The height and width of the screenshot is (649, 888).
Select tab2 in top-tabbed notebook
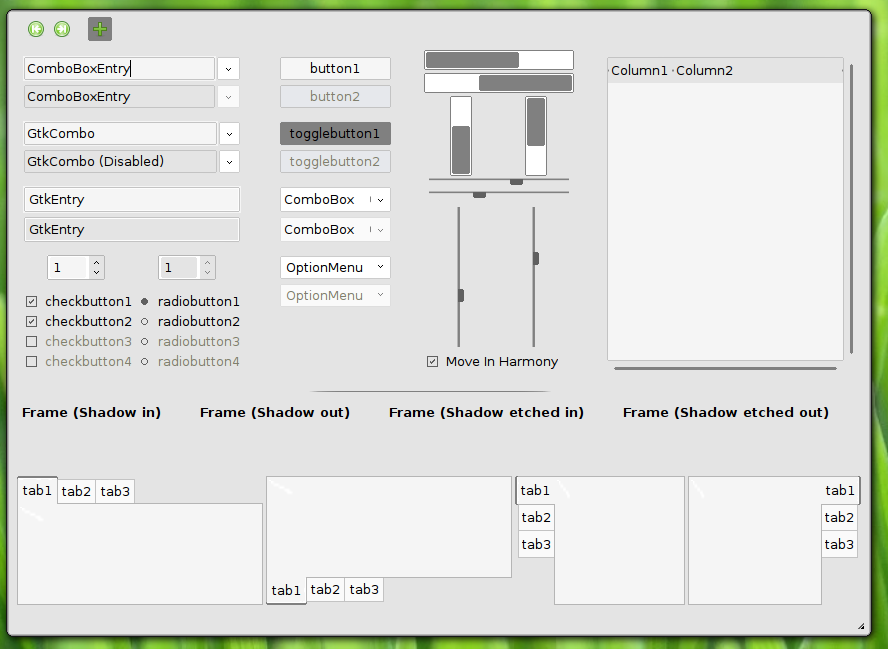(x=76, y=491)
